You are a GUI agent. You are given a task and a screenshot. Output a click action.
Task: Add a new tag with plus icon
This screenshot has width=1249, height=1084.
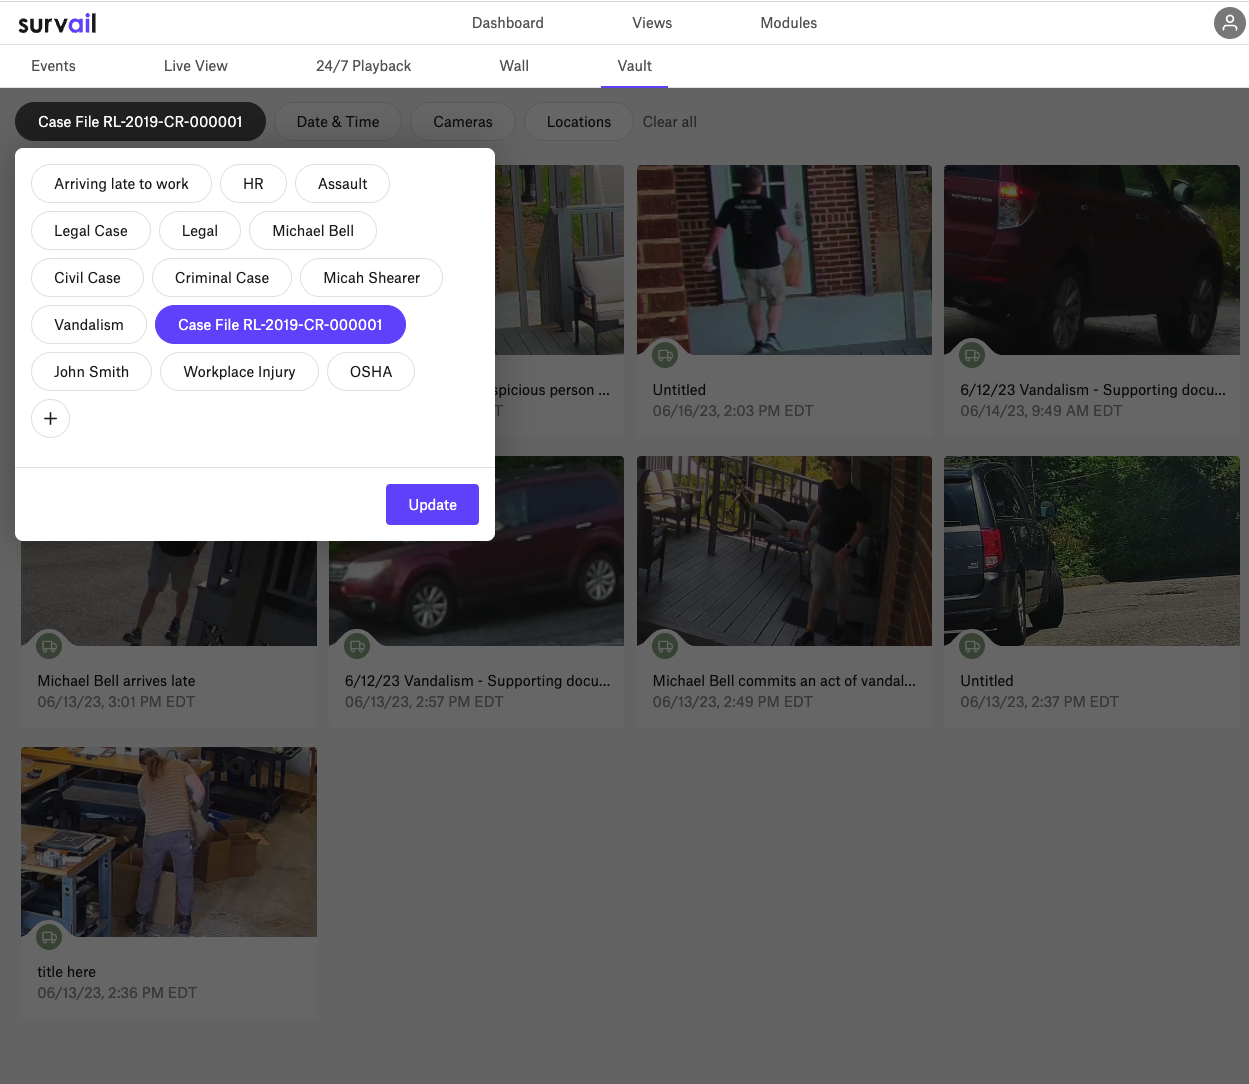pos(50,419)
